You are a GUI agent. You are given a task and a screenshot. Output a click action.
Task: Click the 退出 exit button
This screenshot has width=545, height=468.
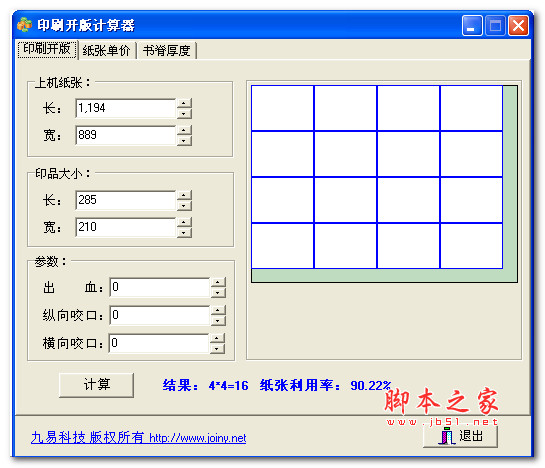pyautogui.click(x=461, y=437)
